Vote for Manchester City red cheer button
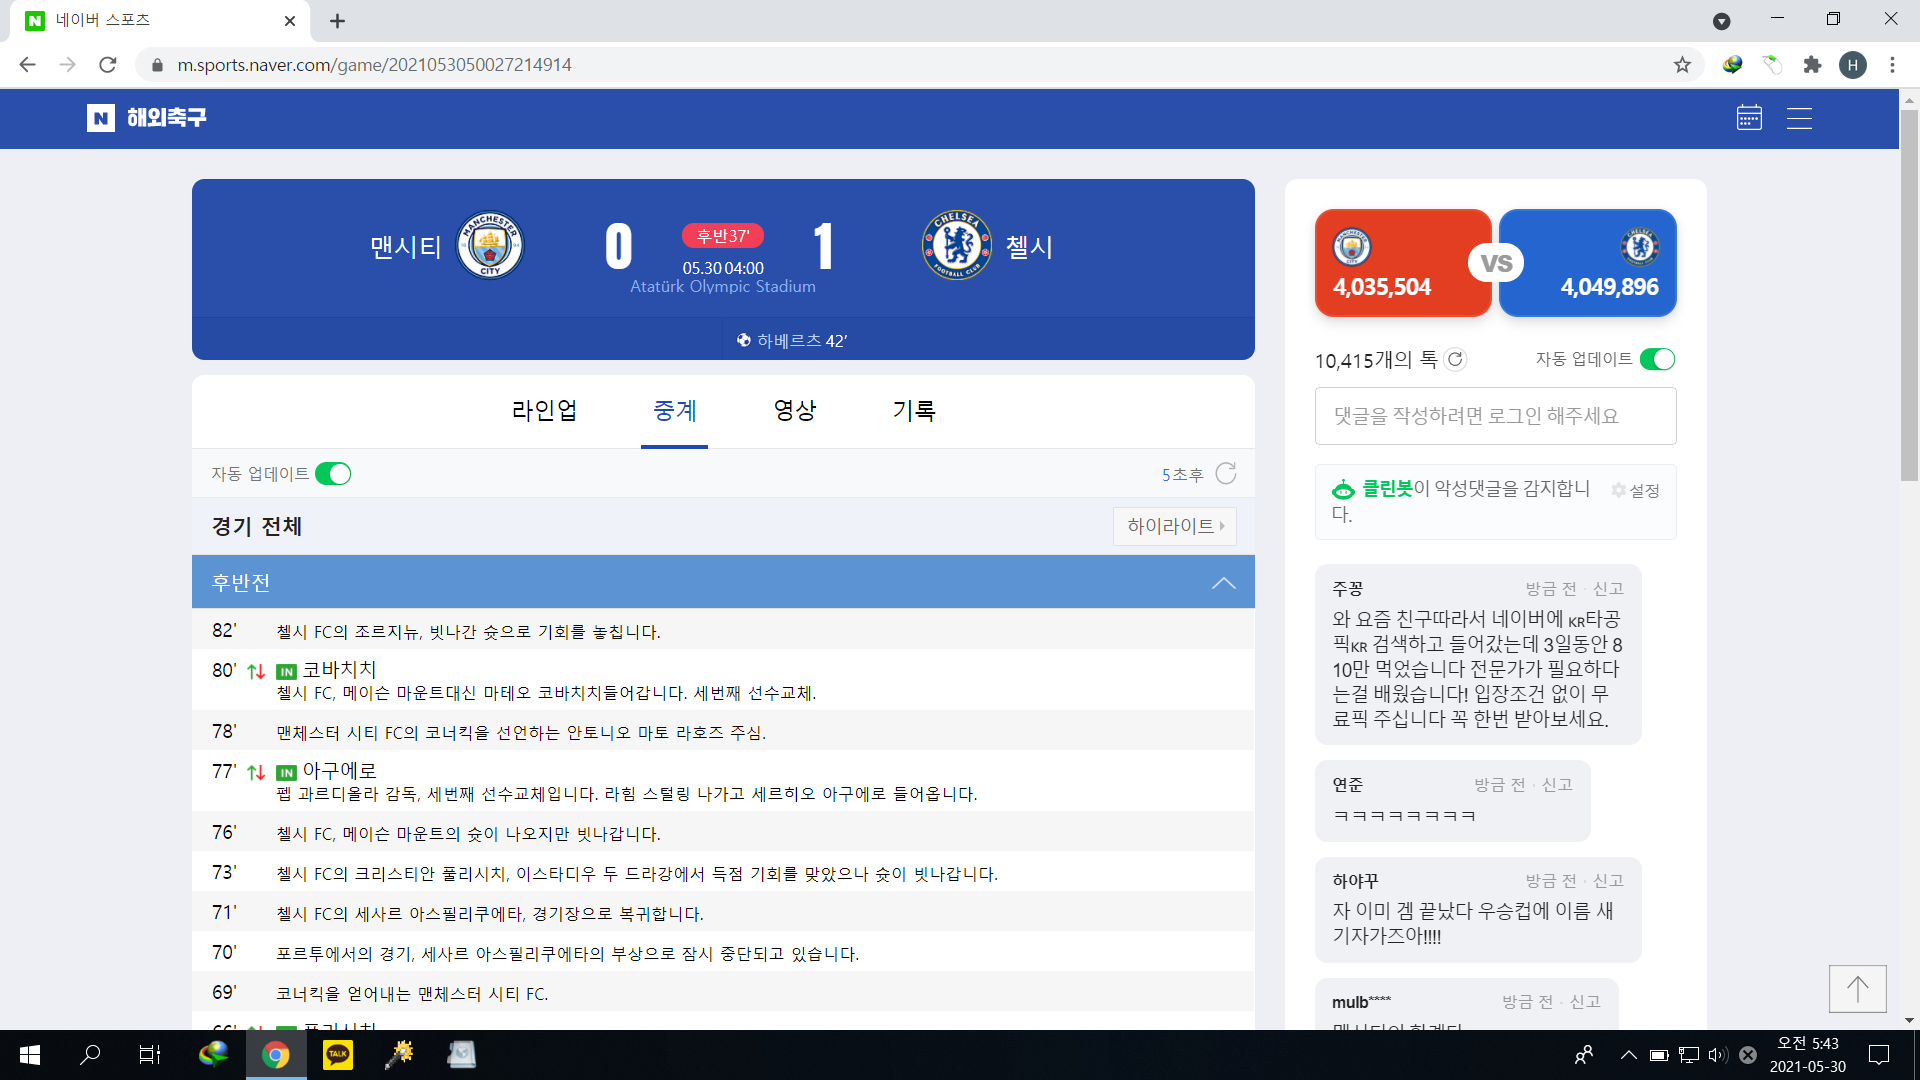This screenshot has height=1080, width=1920. [x=1403, y=263]
